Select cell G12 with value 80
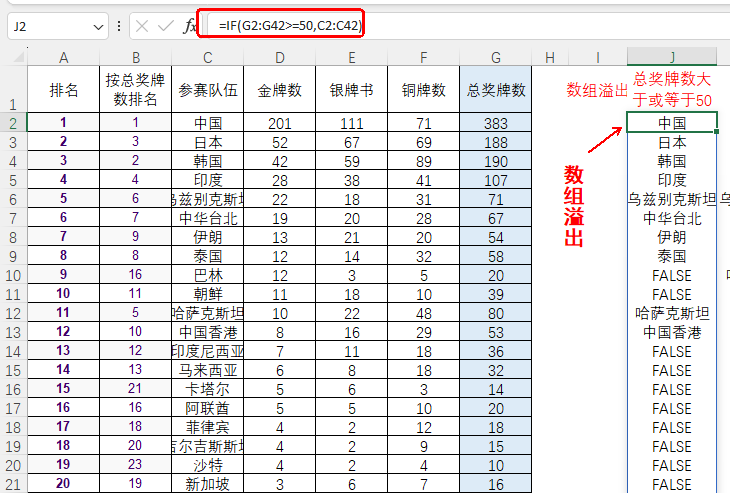 tap(495, 313)
